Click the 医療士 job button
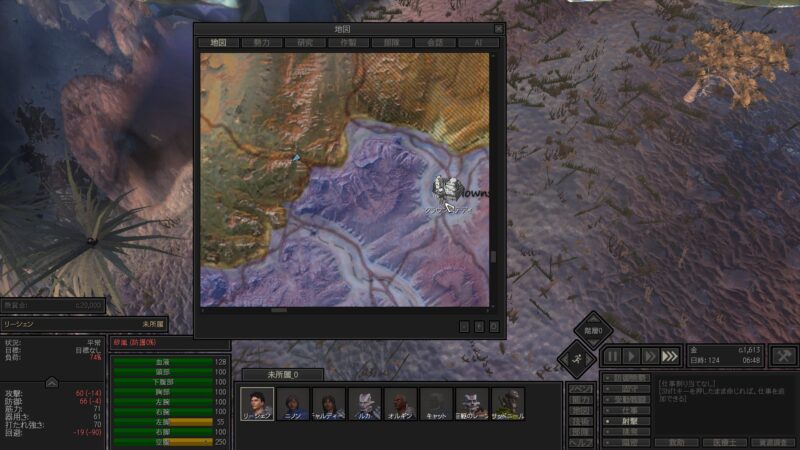 click(724, 443)
